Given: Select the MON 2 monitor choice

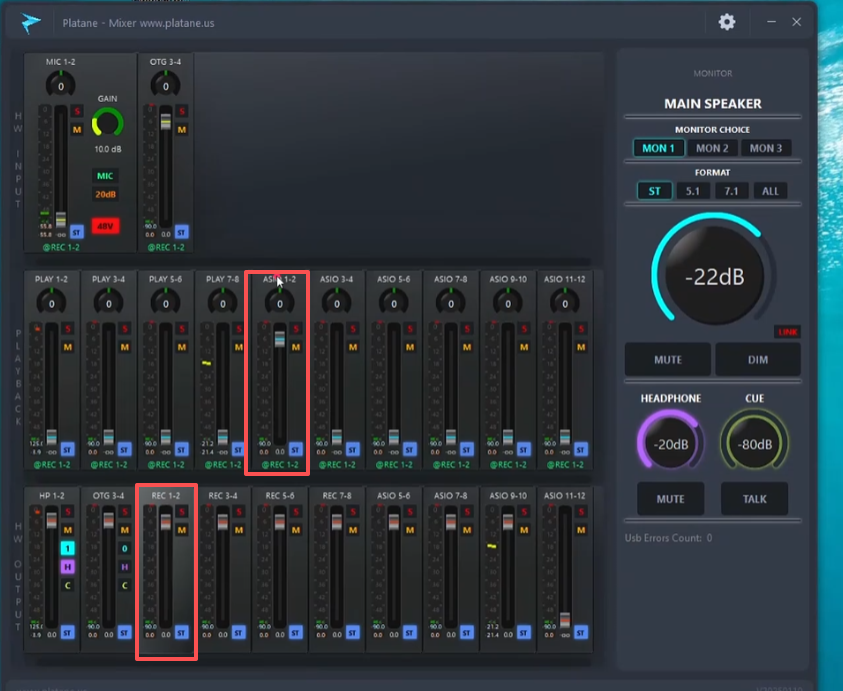Looking at the screenshot, I should coord(712,148).
